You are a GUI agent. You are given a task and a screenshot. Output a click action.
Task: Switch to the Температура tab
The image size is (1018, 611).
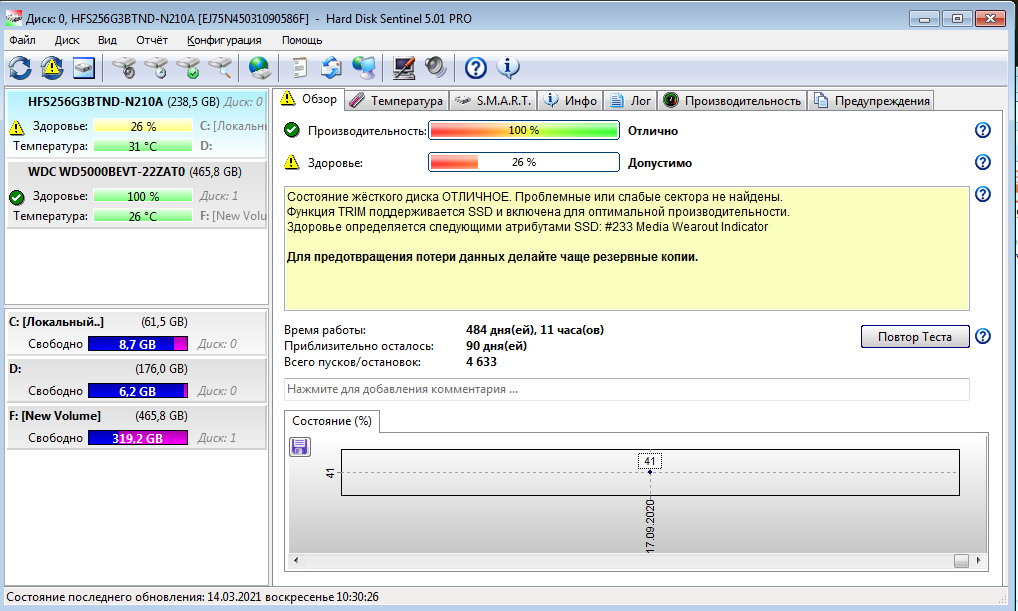pyautogui.click(x=397, y=101)
